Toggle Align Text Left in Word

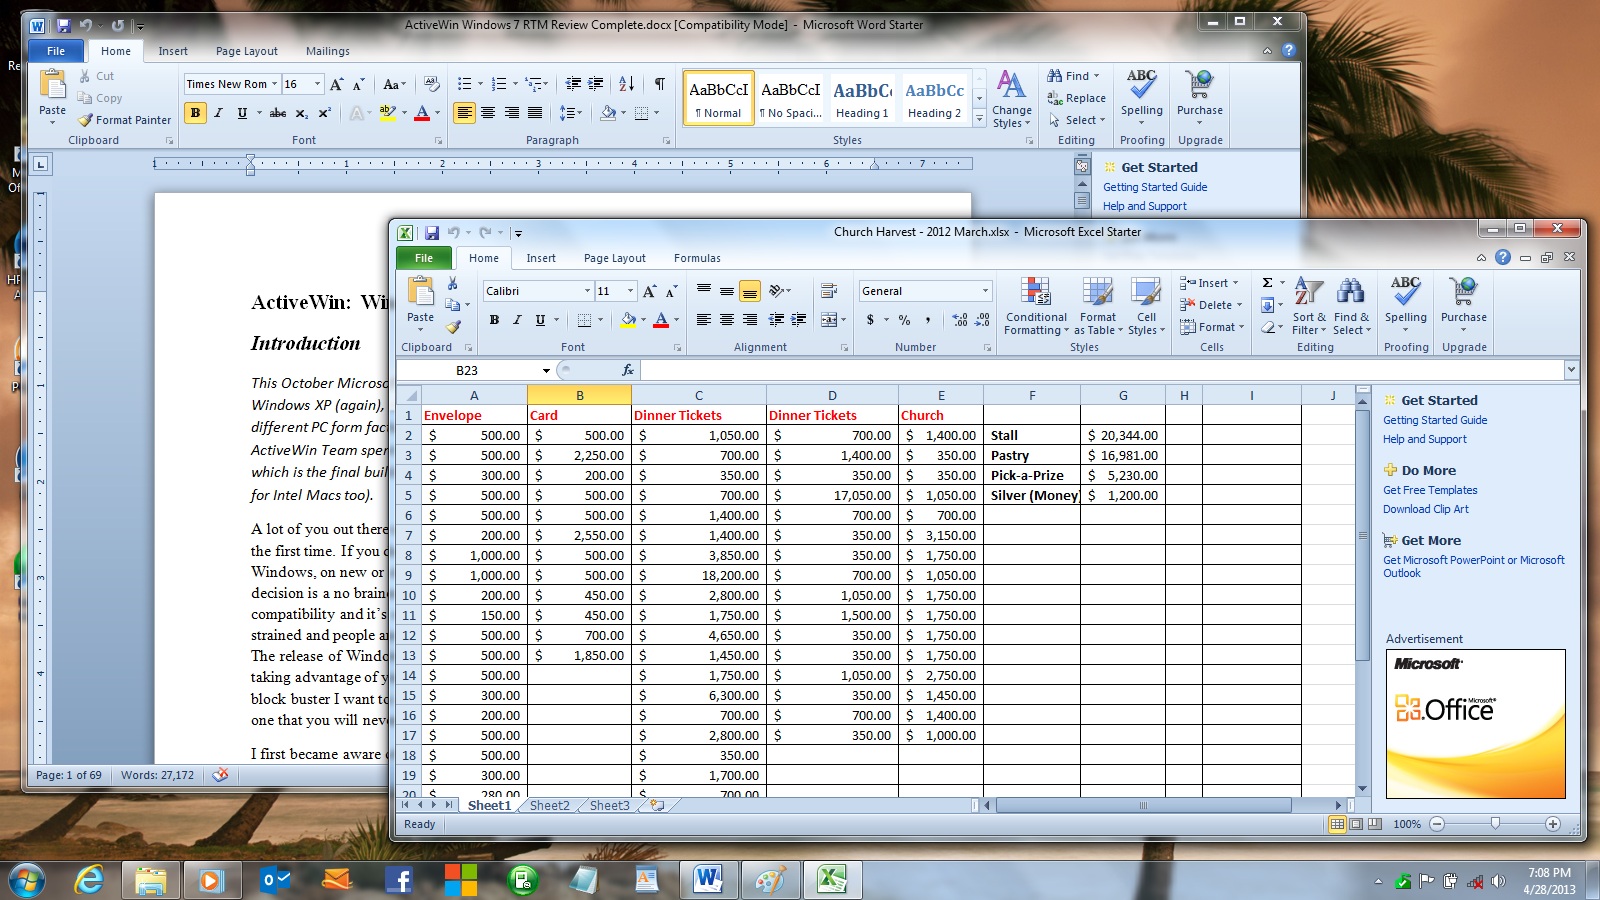tap(464, 113)
